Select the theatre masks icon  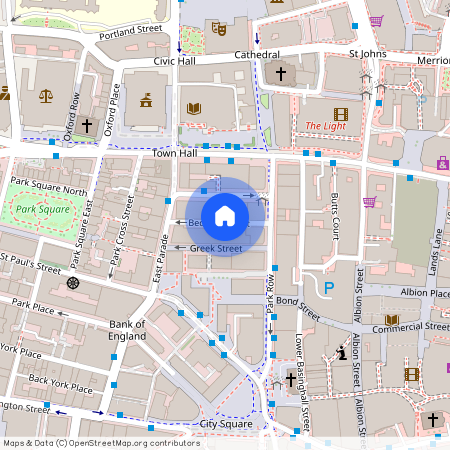point(219,29)
